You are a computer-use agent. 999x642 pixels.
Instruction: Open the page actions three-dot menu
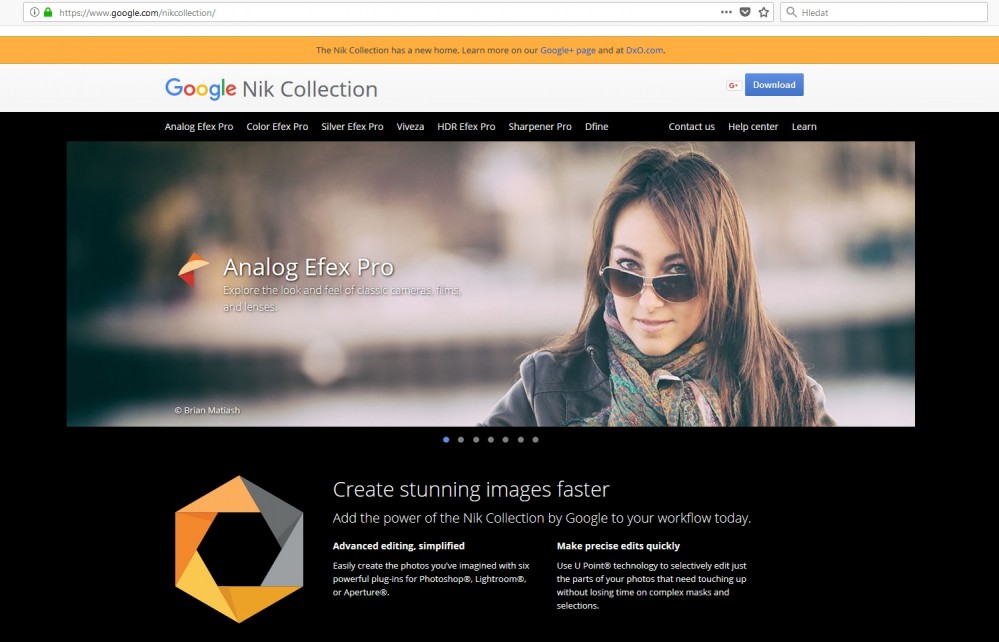click(x=726, y=12)
